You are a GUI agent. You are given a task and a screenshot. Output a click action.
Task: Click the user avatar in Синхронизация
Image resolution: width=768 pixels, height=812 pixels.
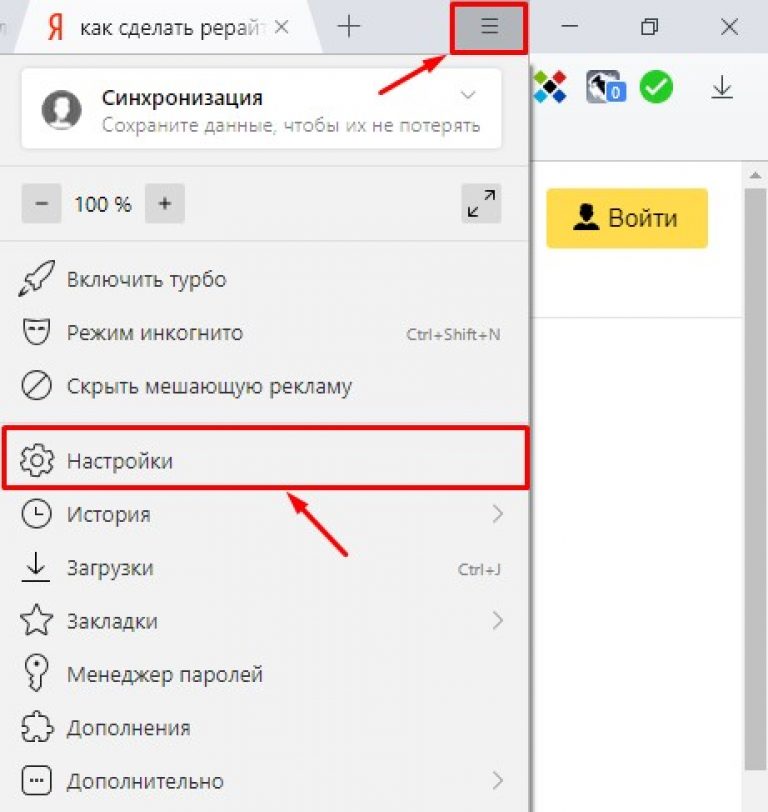point(61,109)
